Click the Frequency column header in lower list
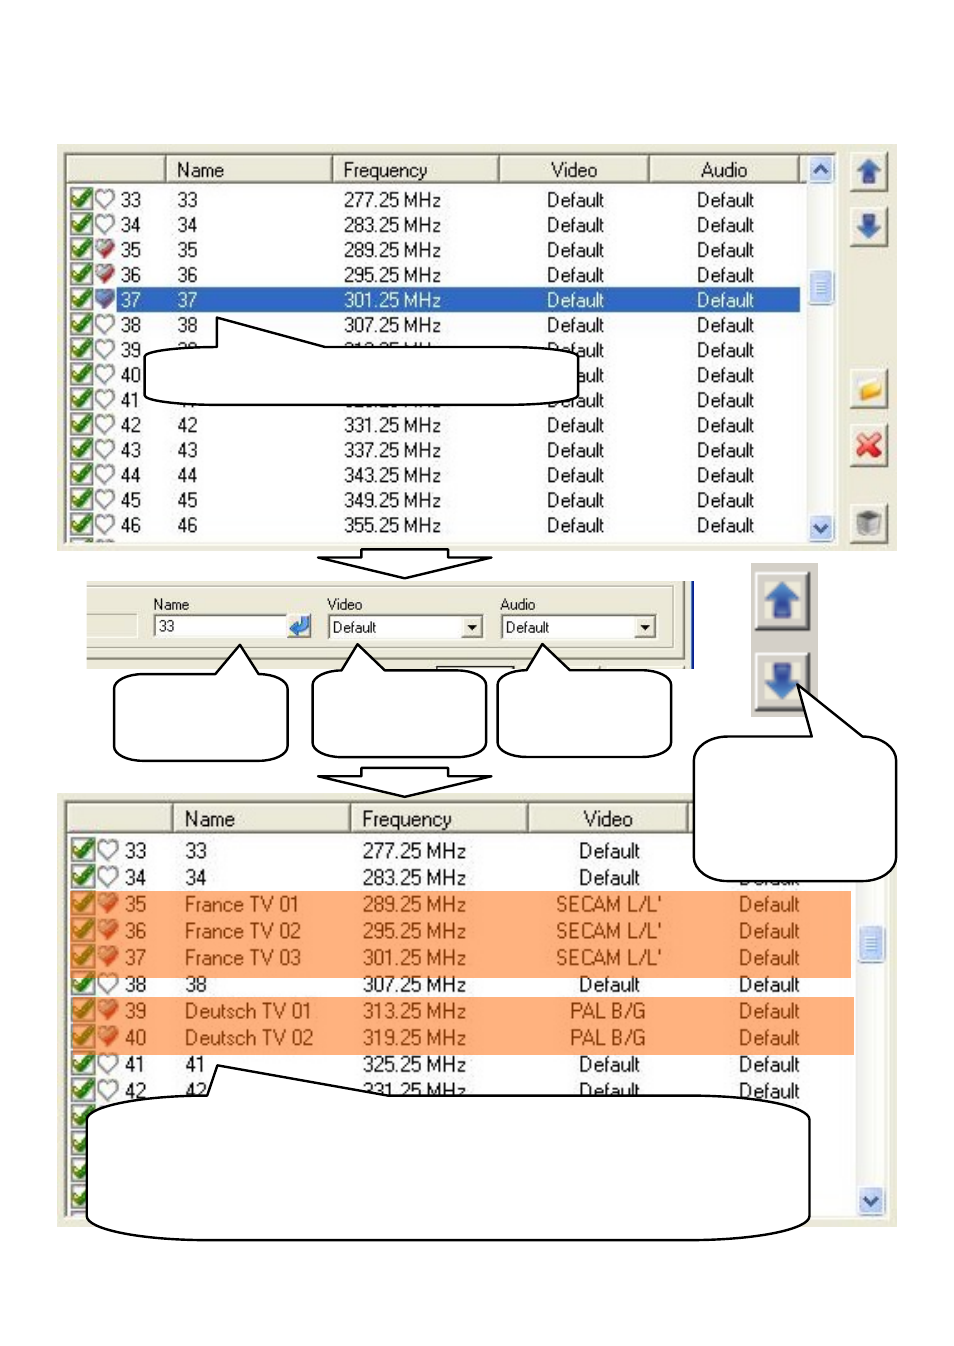The width and height of the screenshot is (954, 1346). click(438, 819)
